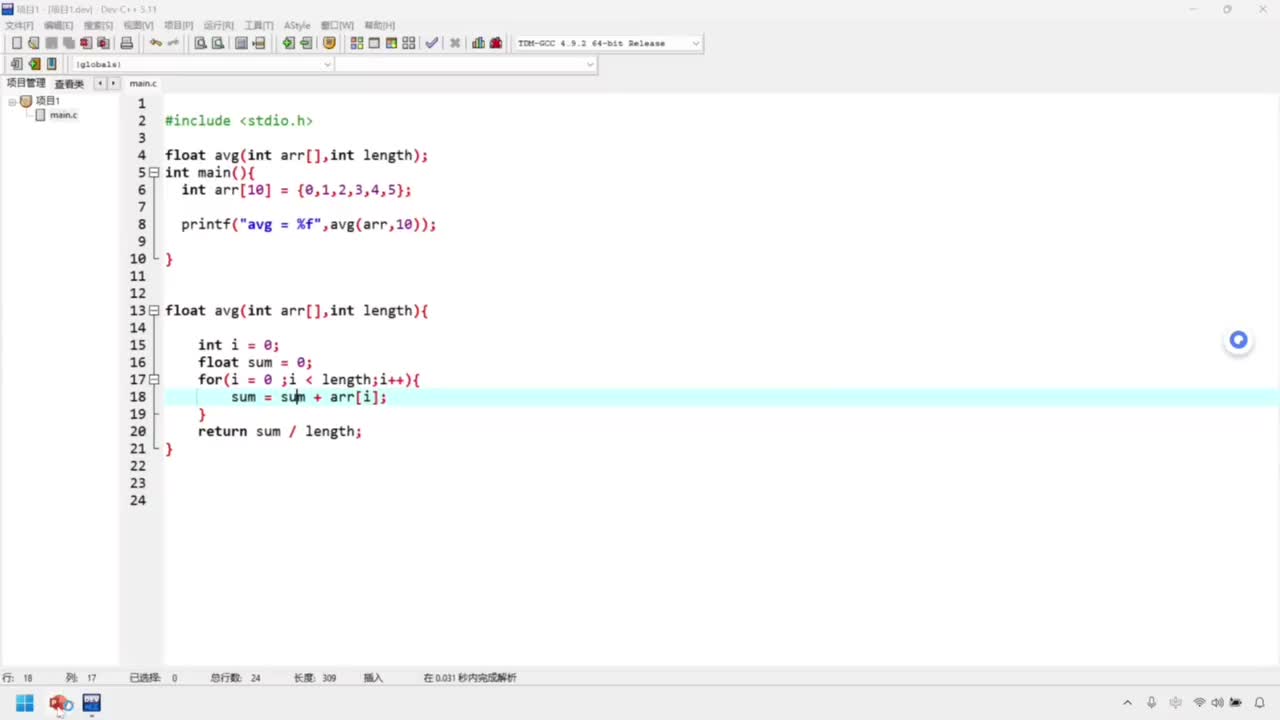
Task: Click the Redo toolbar icon
Action: coord(172,43)
